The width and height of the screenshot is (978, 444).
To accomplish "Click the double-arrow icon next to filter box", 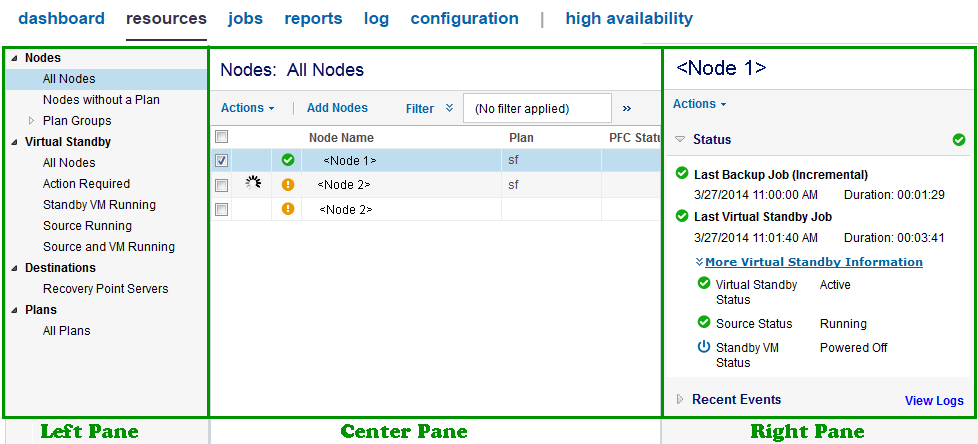I will [x=627, y=108].
